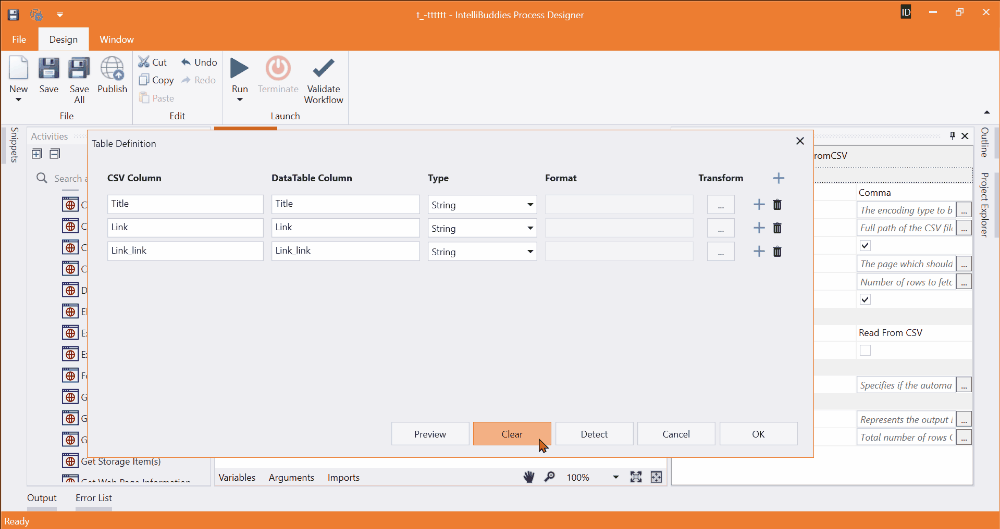Viewport: 1000px width, 529px height.
Task: Delete the Link row with trash icon
Action: pyautogui.click(x=777, y=228)
